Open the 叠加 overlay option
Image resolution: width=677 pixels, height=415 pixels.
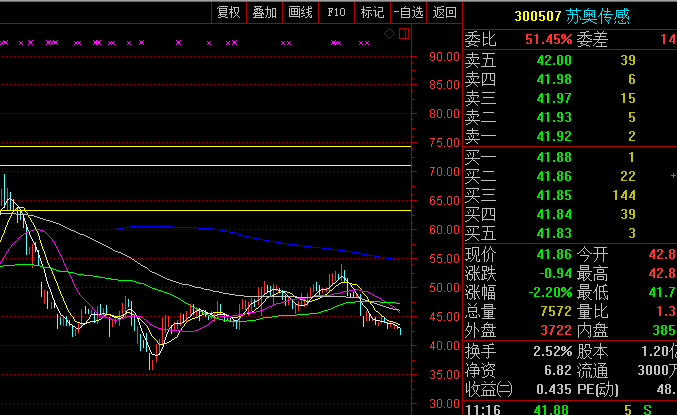click(264, 12)
